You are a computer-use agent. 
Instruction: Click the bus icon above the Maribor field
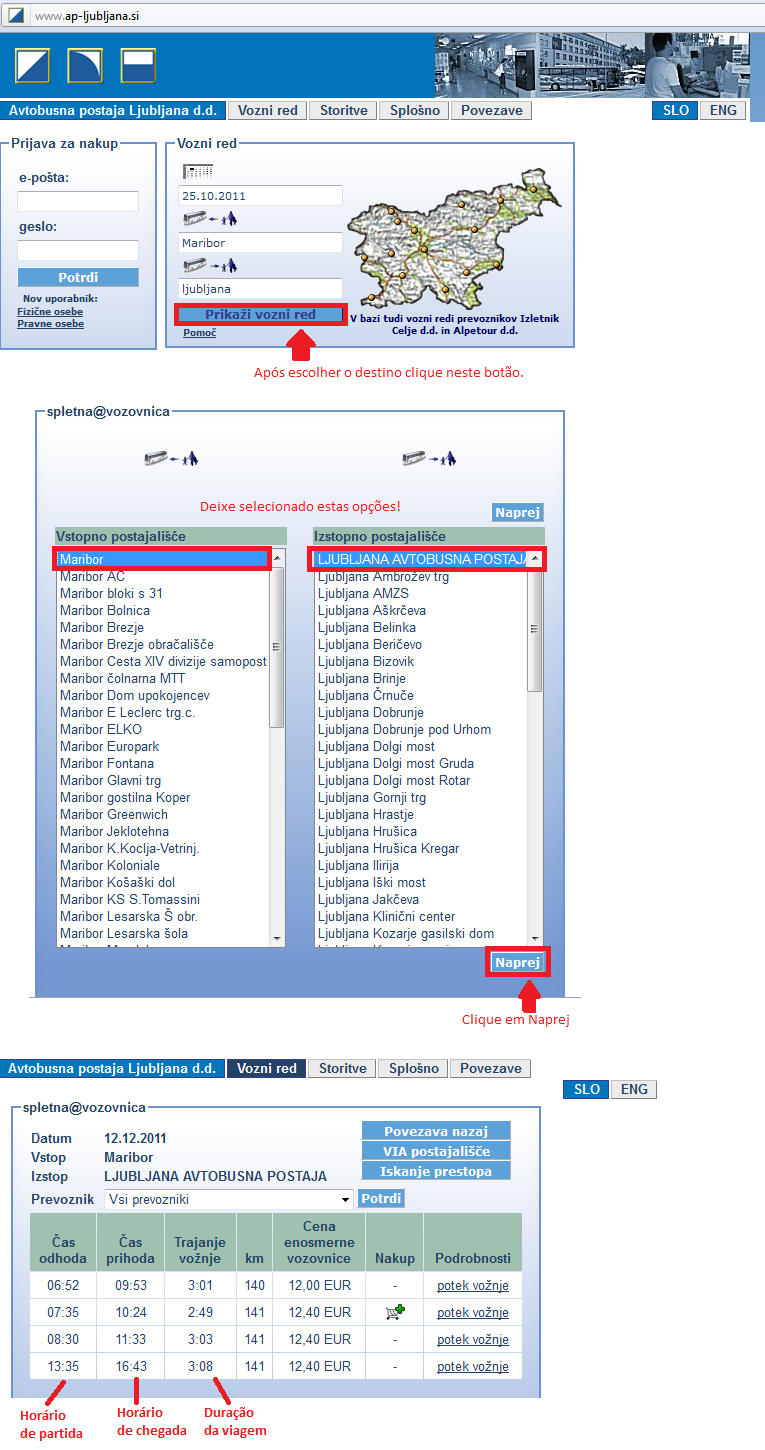pos(209,218)
